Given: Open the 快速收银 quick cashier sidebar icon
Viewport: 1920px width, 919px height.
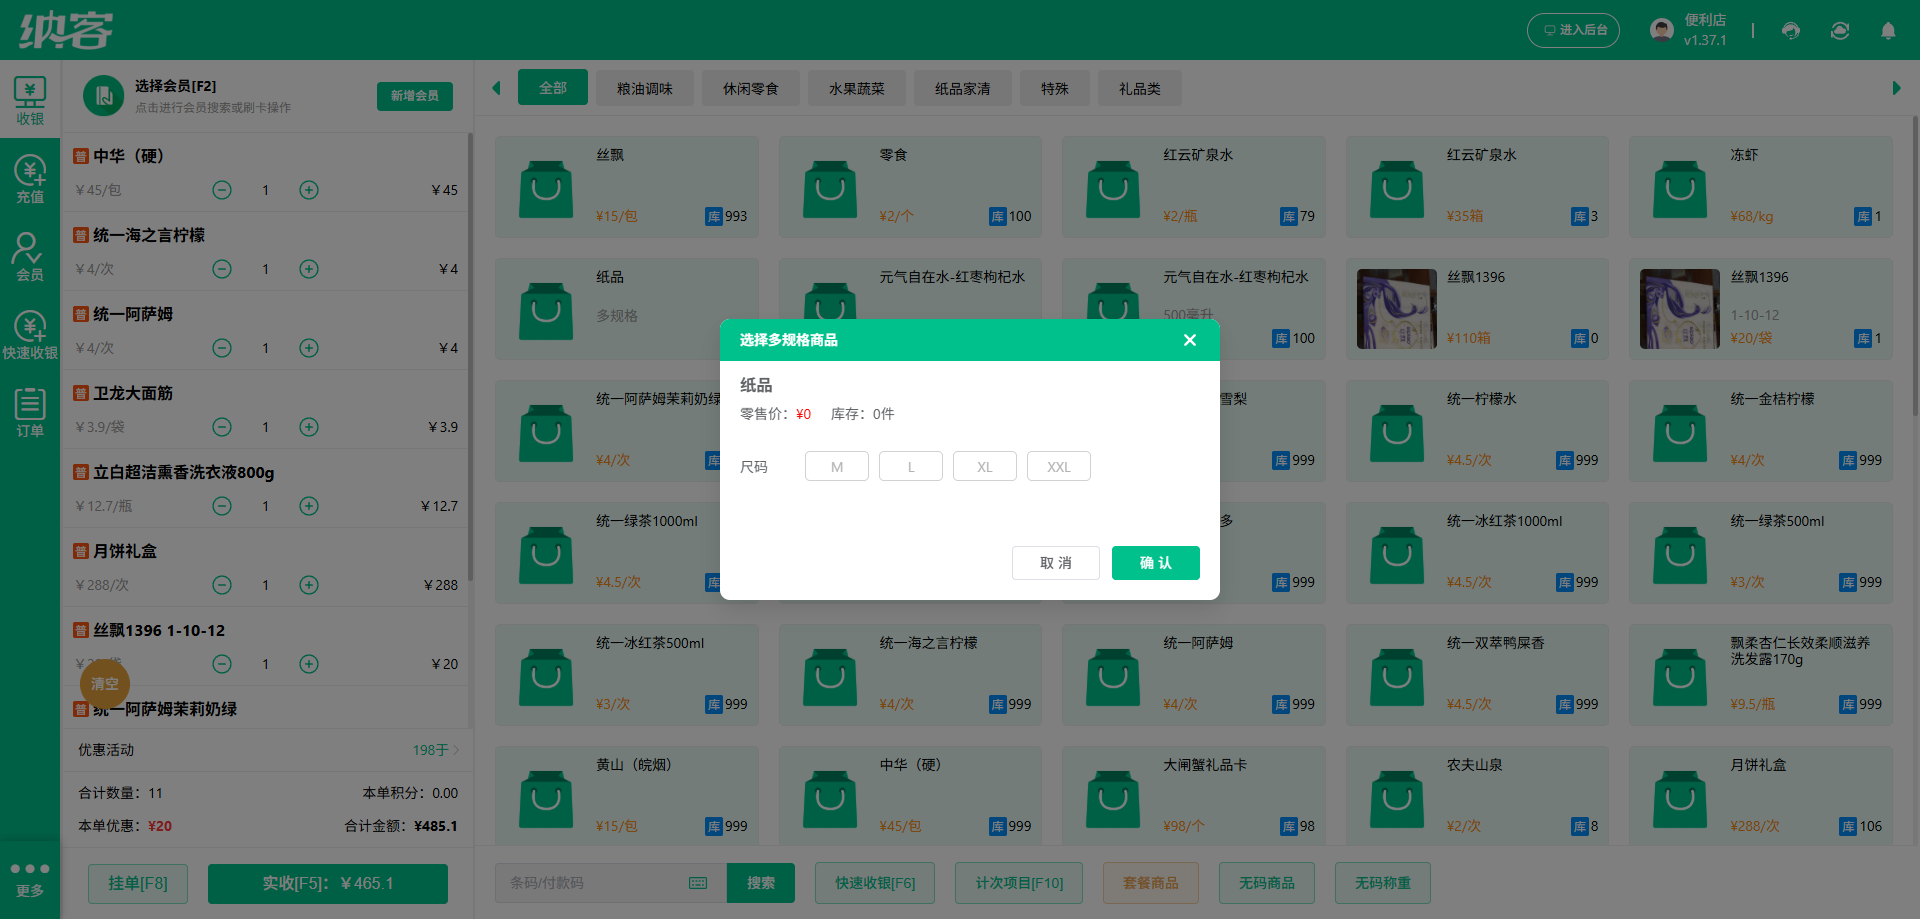Looking at the screenshot, I should tap(30, 335).
